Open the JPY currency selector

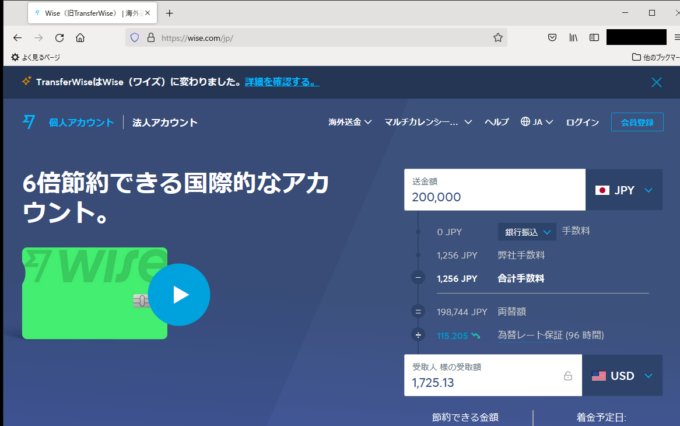pos(624,190)
